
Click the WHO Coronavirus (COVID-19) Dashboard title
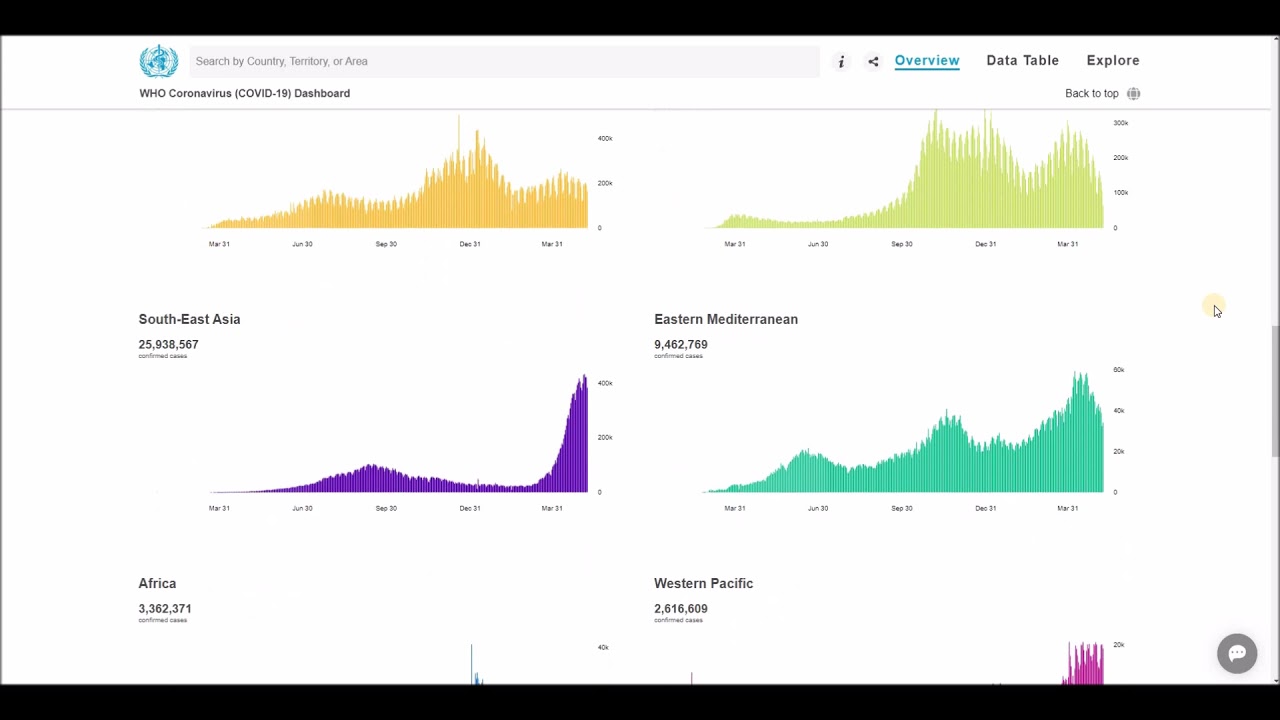coord(244,94)
